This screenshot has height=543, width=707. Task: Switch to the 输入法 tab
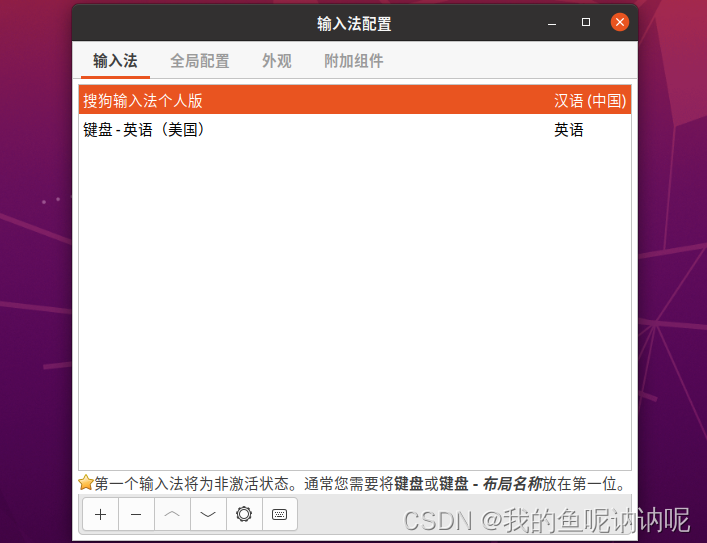115,61
